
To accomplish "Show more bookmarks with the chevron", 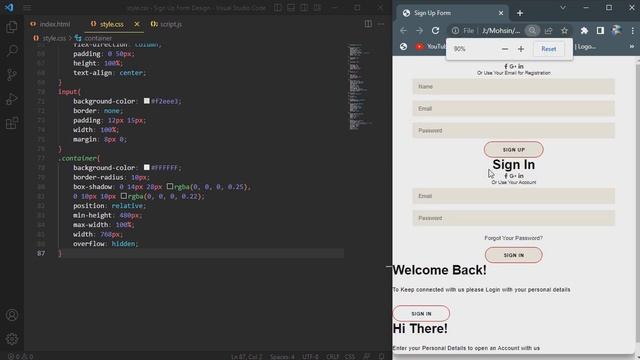I will click(632, 47).
